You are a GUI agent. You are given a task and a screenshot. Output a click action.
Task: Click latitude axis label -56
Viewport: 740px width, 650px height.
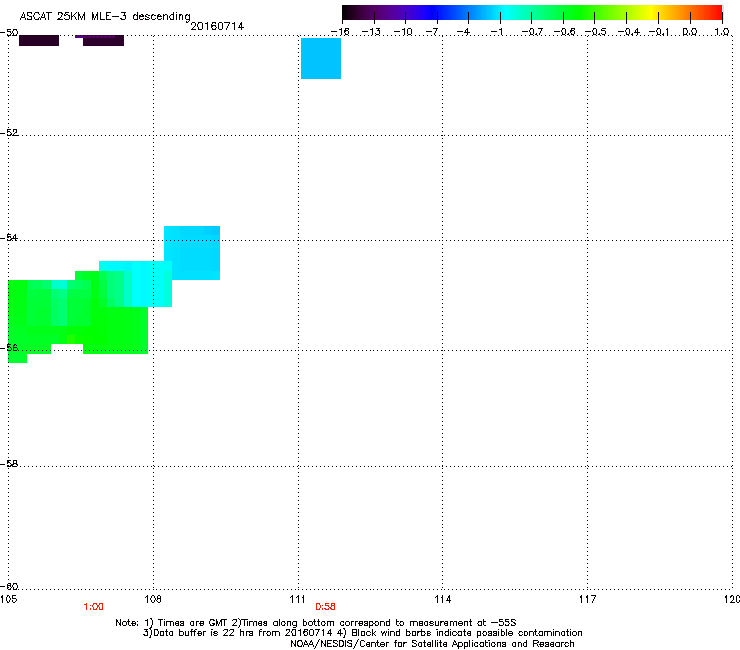(9, 347)
